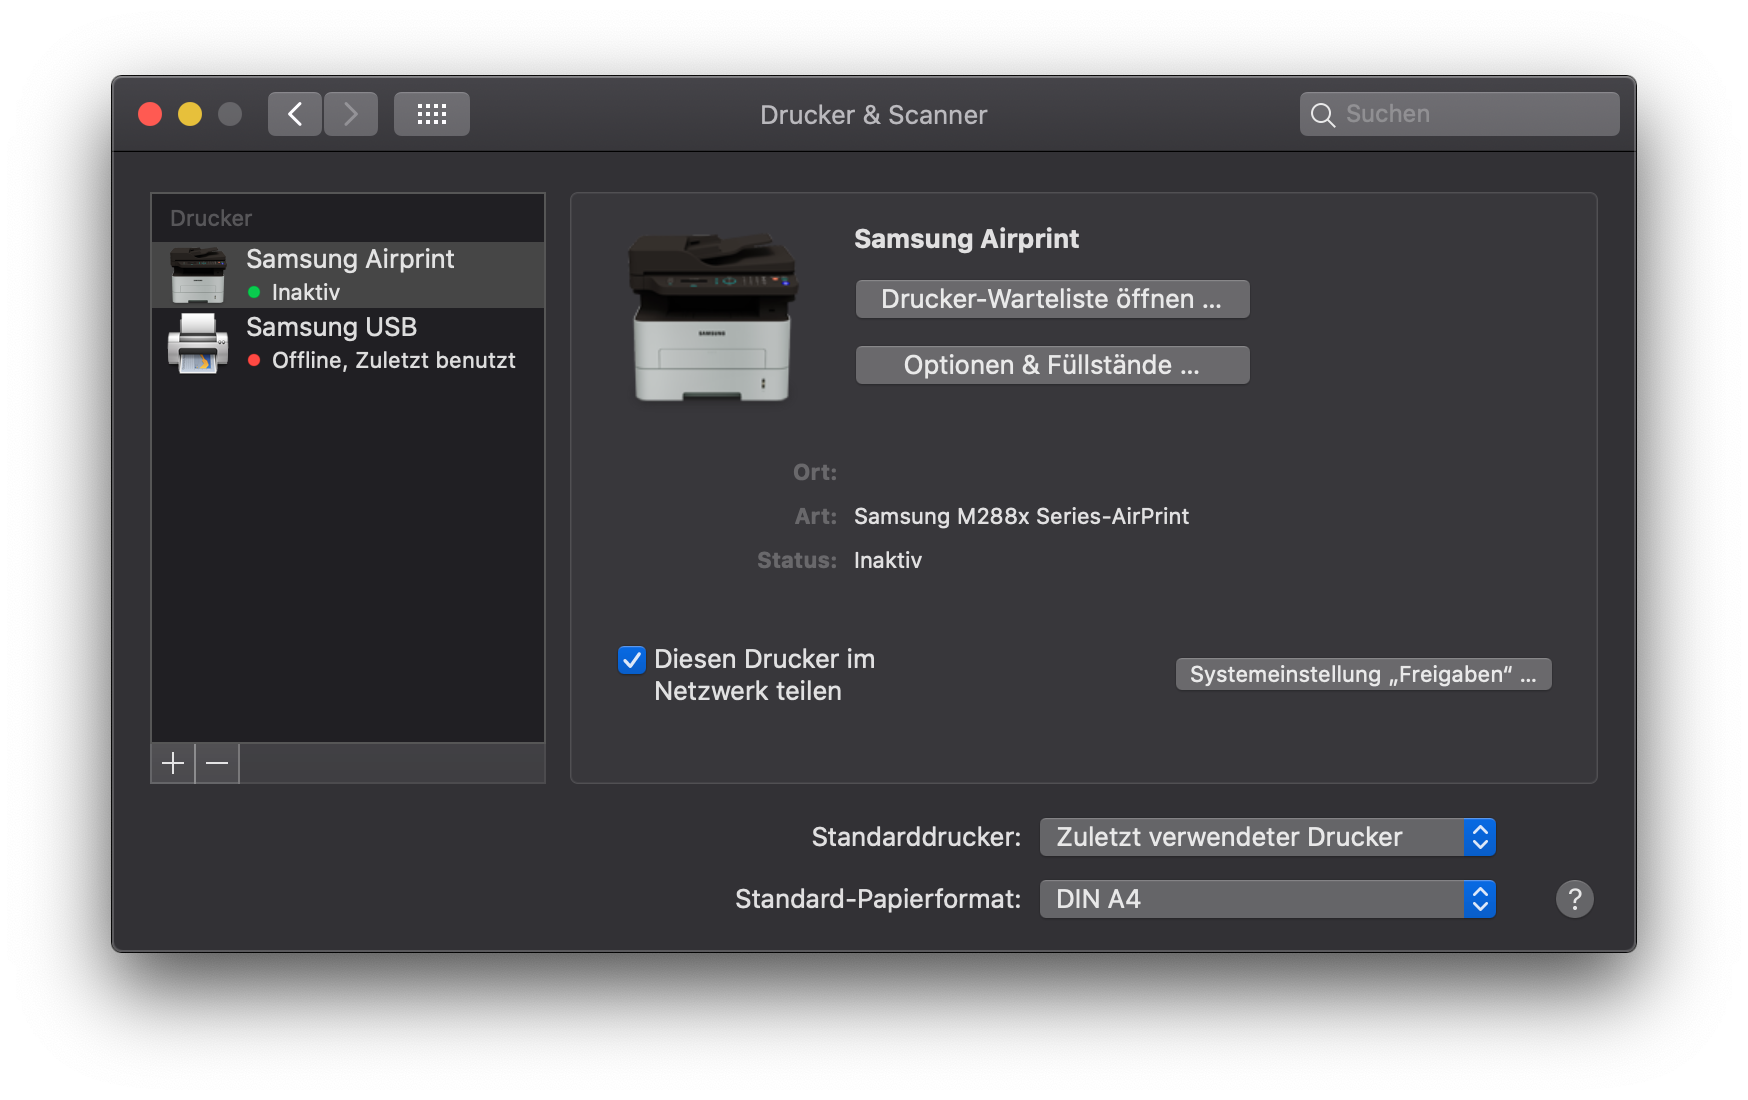Minimize window with yellow button
The height and width of the screenshot is (1100, 1748).
[190, 114]
